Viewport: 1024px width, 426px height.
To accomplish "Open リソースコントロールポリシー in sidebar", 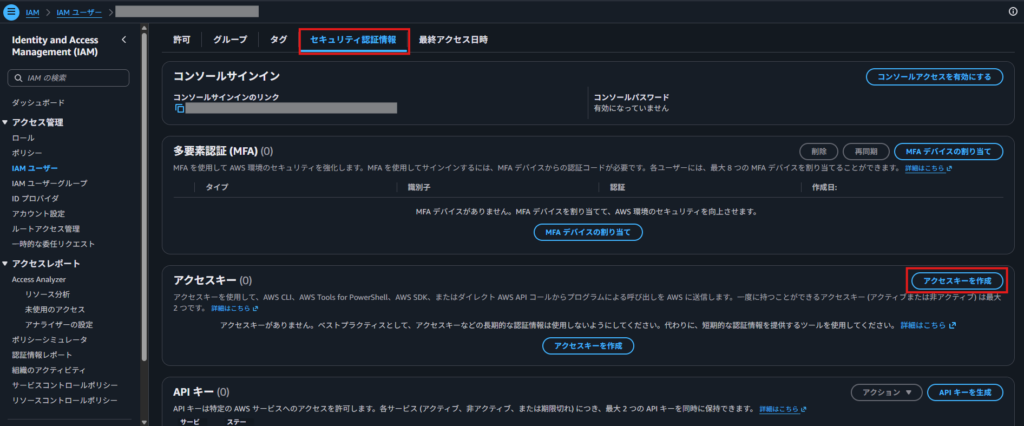I will (65, 400).
